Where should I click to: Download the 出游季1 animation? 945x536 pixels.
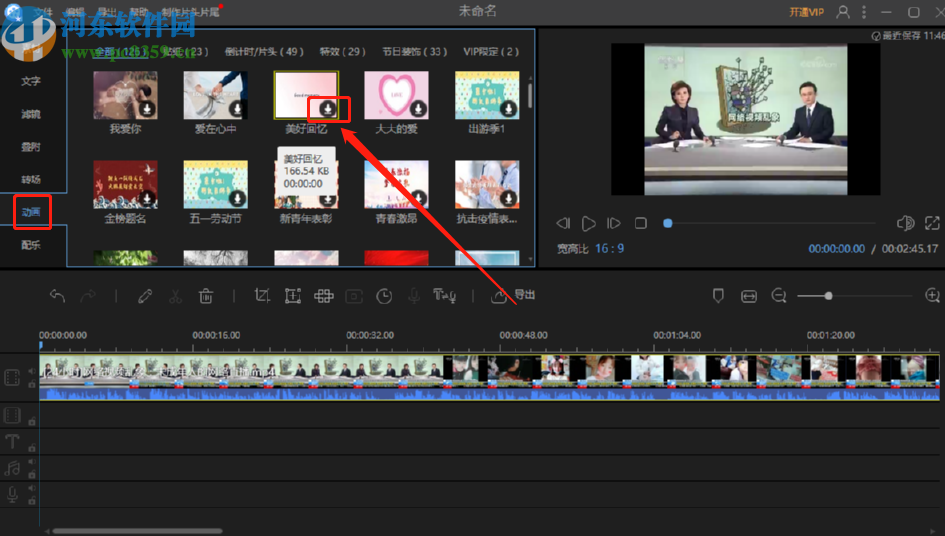click(x=509, y=109)
